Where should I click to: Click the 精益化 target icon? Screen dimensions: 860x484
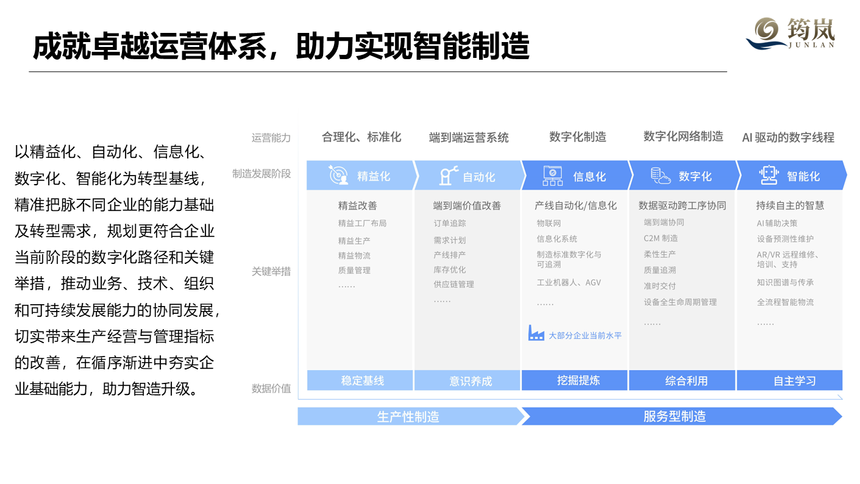coord(338,176)
